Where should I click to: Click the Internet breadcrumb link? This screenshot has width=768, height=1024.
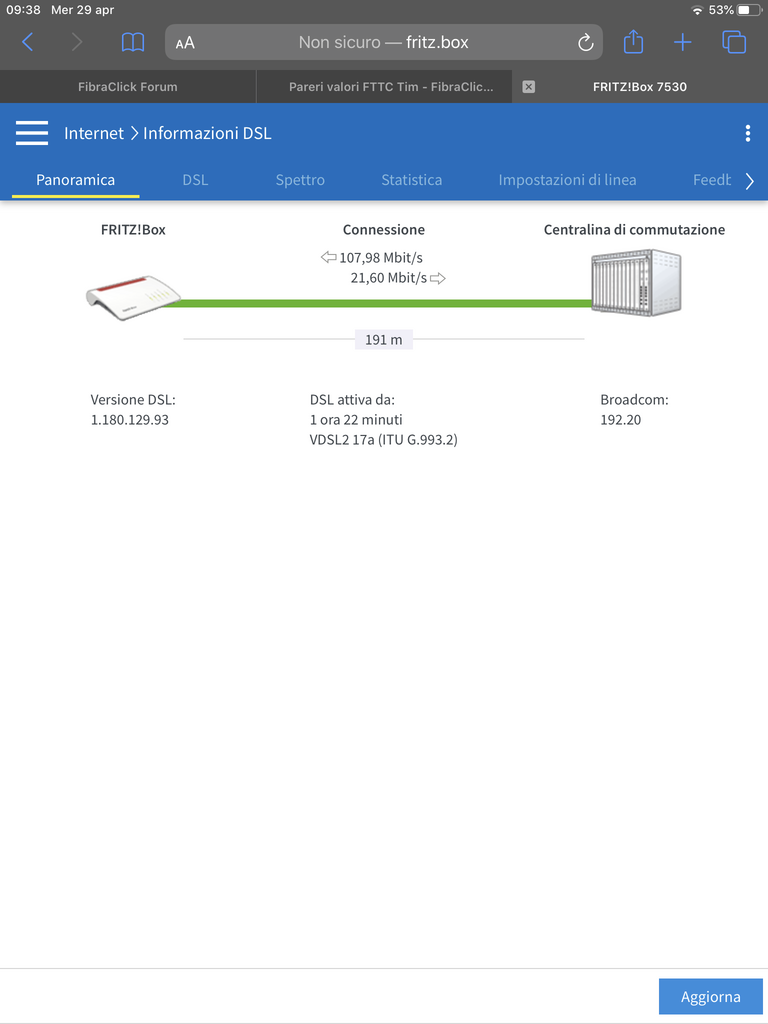94,133
